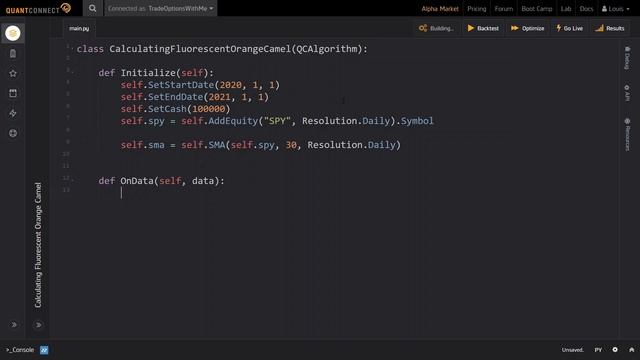
Task: Open the Connected as TradeOptionsWithMe dropdown
Action: [161, 8]
